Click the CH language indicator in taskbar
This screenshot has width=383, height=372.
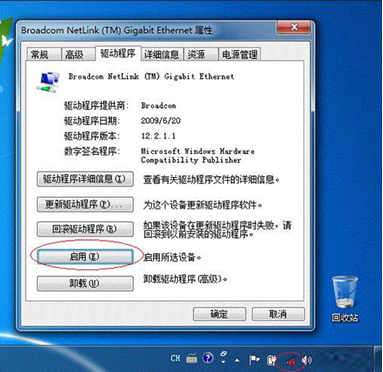pos(175,358)
